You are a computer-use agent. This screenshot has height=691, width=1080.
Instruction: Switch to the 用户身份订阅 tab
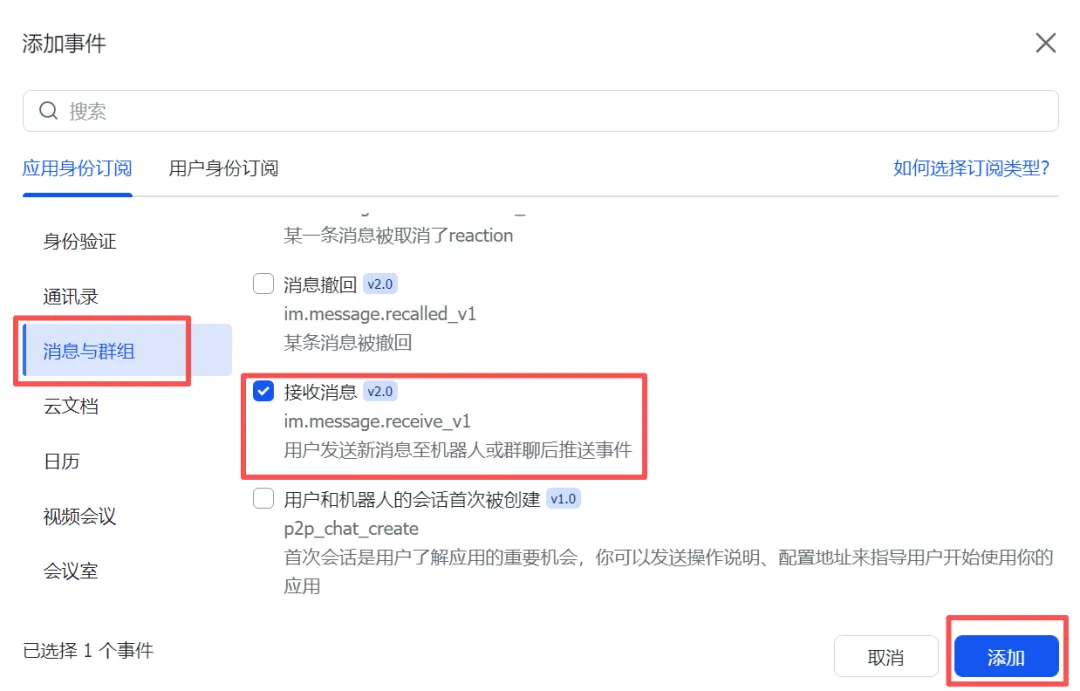pos(224,168)
